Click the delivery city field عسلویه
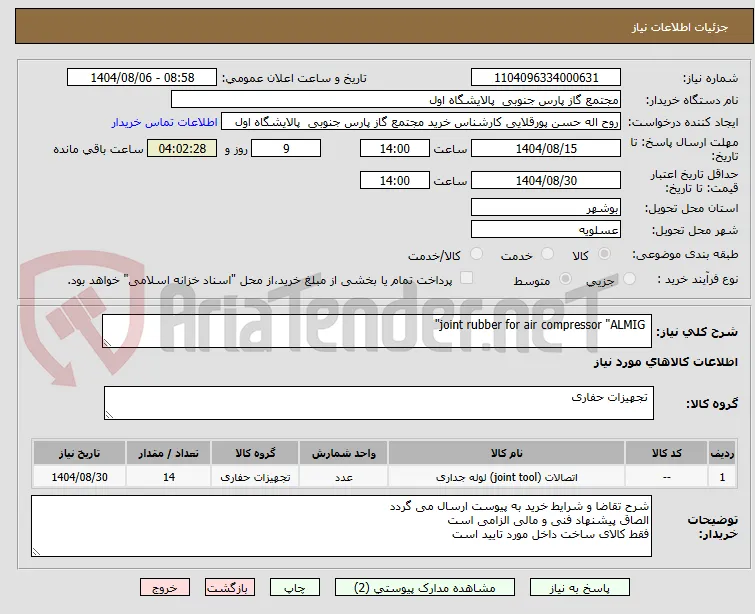Viewport: 755px width, 614px height. click(x=546, y=230)
